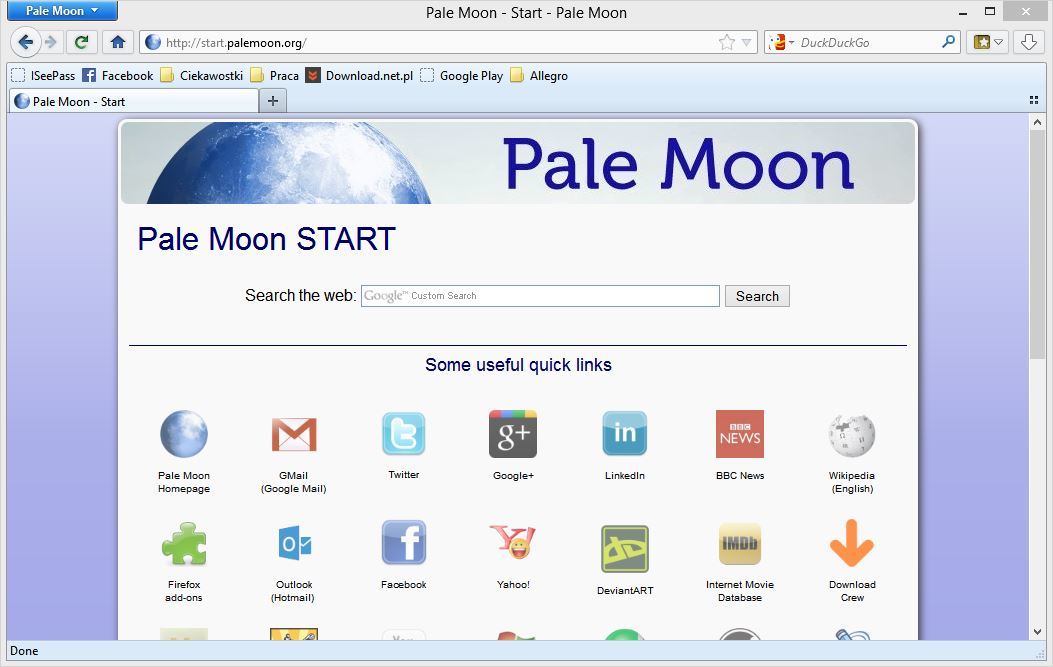Click the "Some useful quick links" heading
This screenshot has width=1053, height=667.
pos(518,365)
